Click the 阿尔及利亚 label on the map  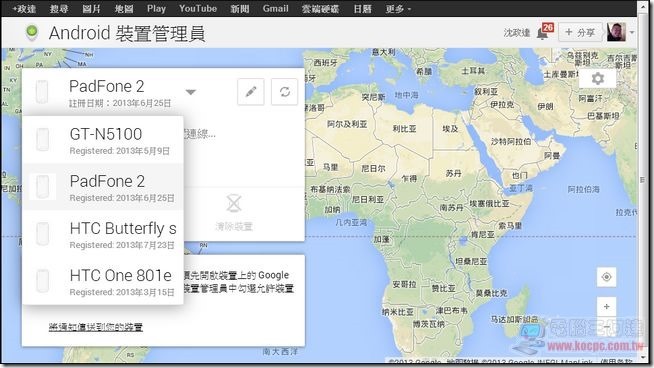pos(347,124)
